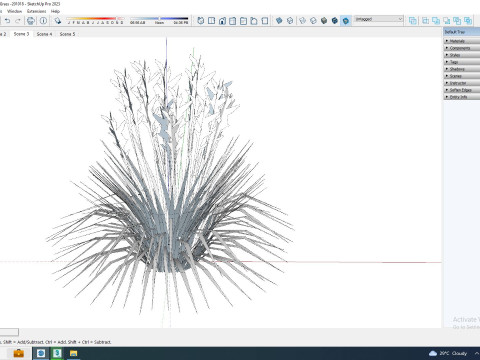Open the Help menu
480x360 pixels.
(55, 11)
